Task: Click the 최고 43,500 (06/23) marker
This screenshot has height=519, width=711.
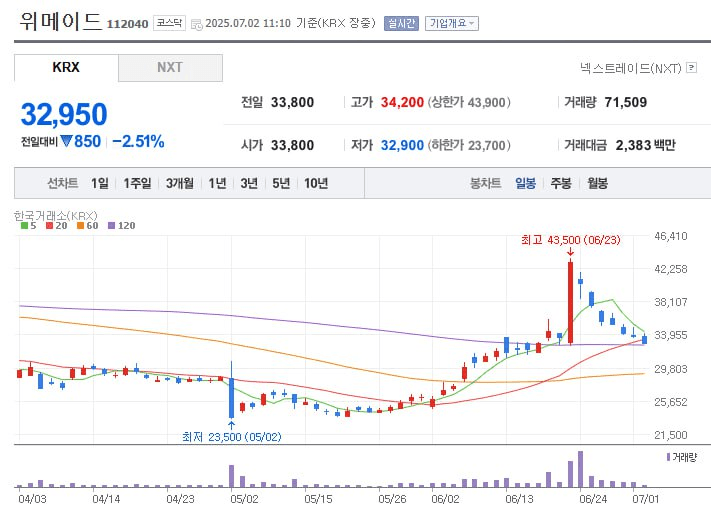Action: [570, 240]
